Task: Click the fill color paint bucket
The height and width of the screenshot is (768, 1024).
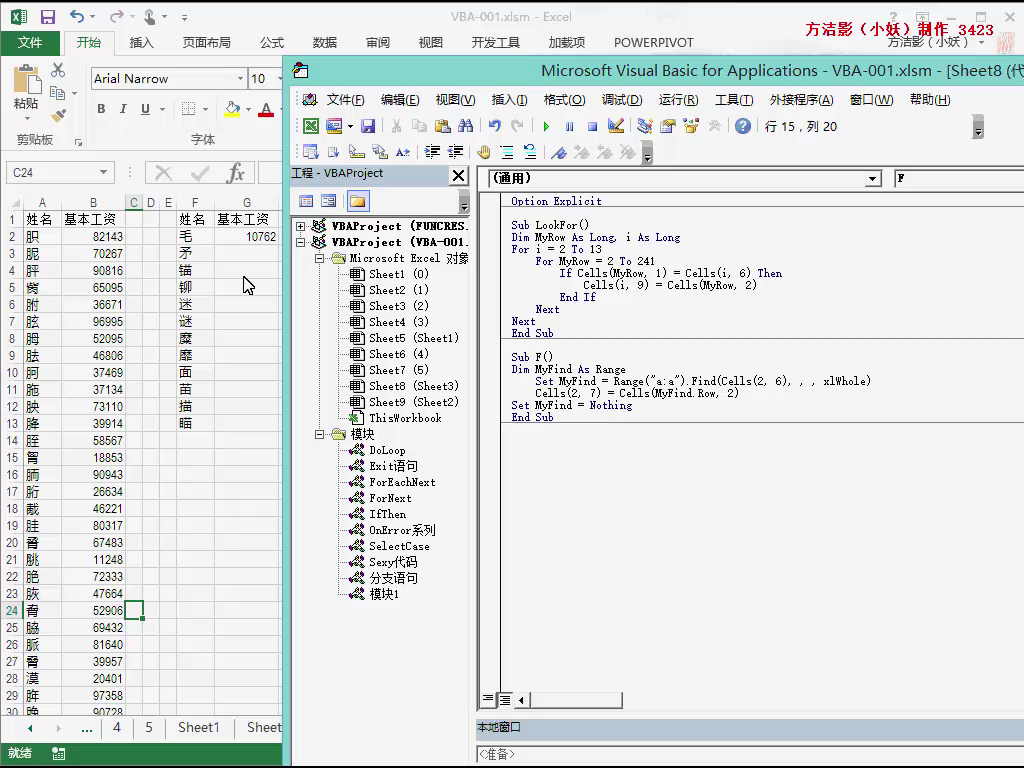Action: (x=232, y=109)
